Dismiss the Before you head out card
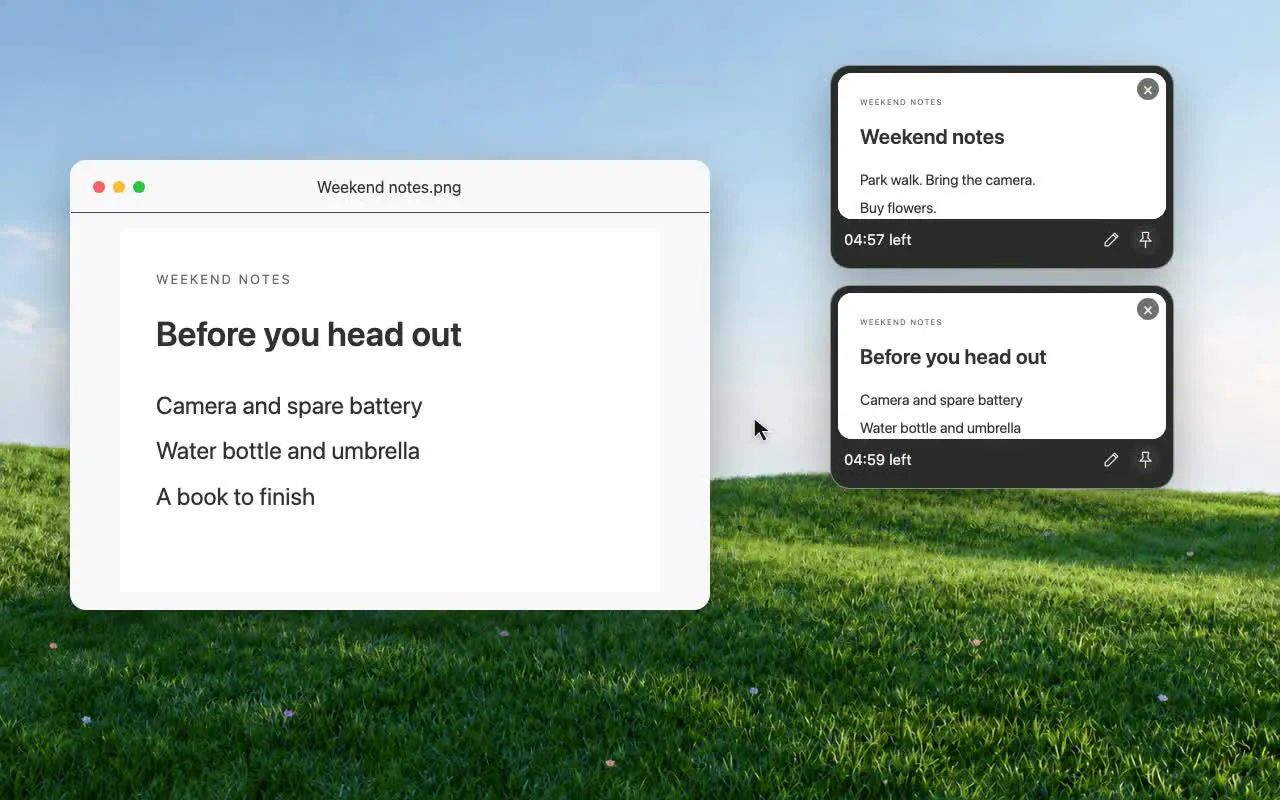 (x=1148, y=310)
